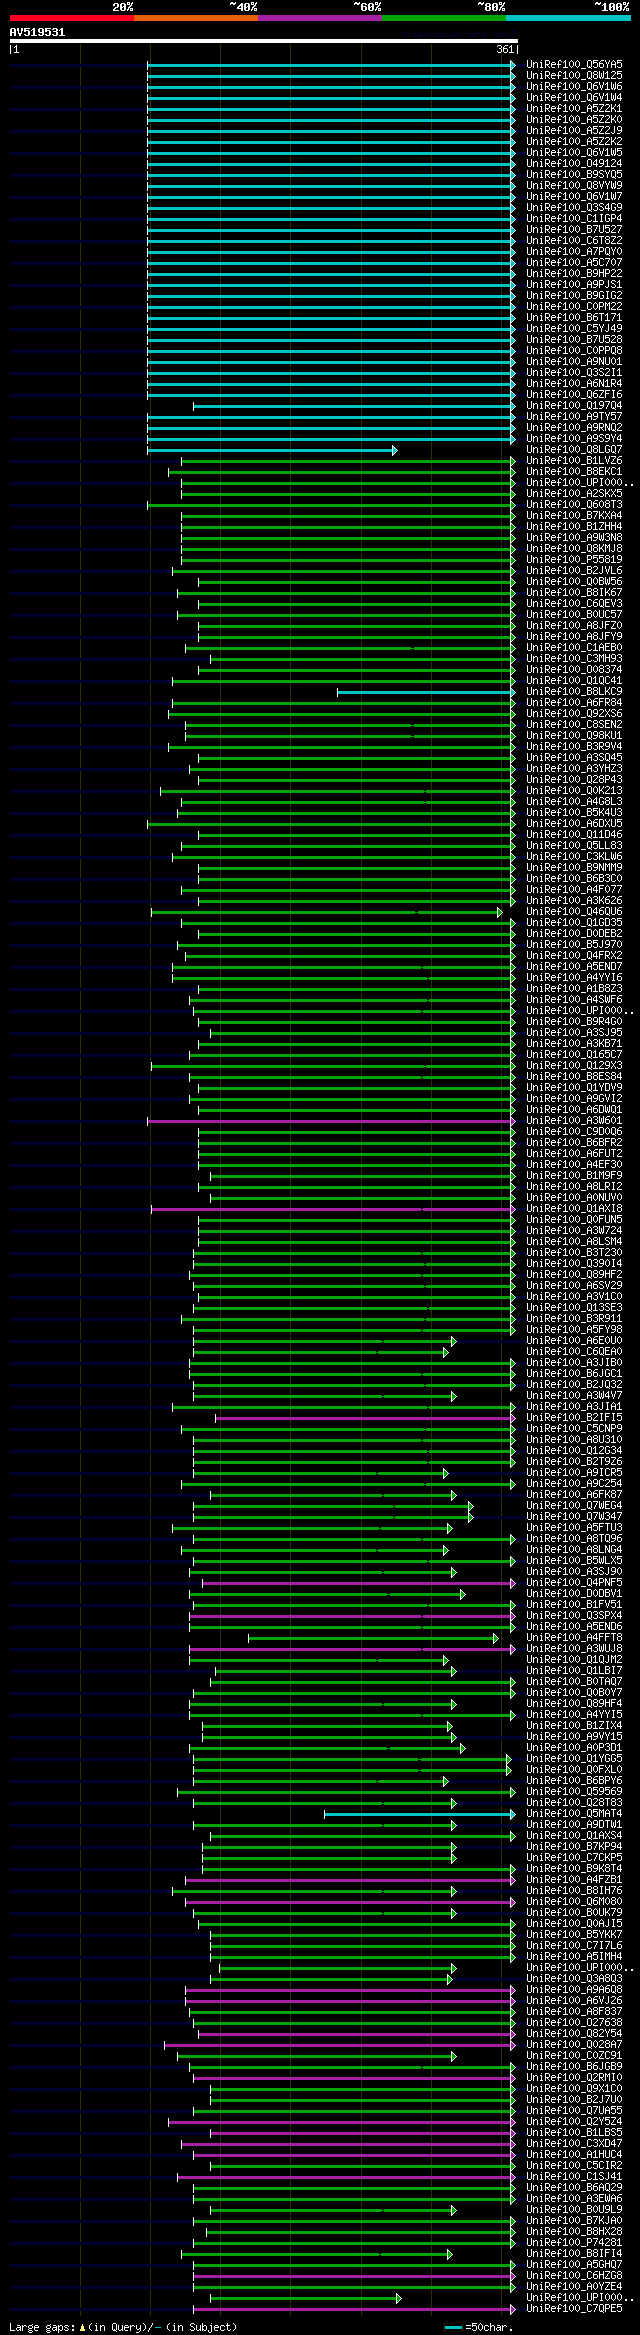Click the UniRef100_Q3S2I1 label

point(574,373)
